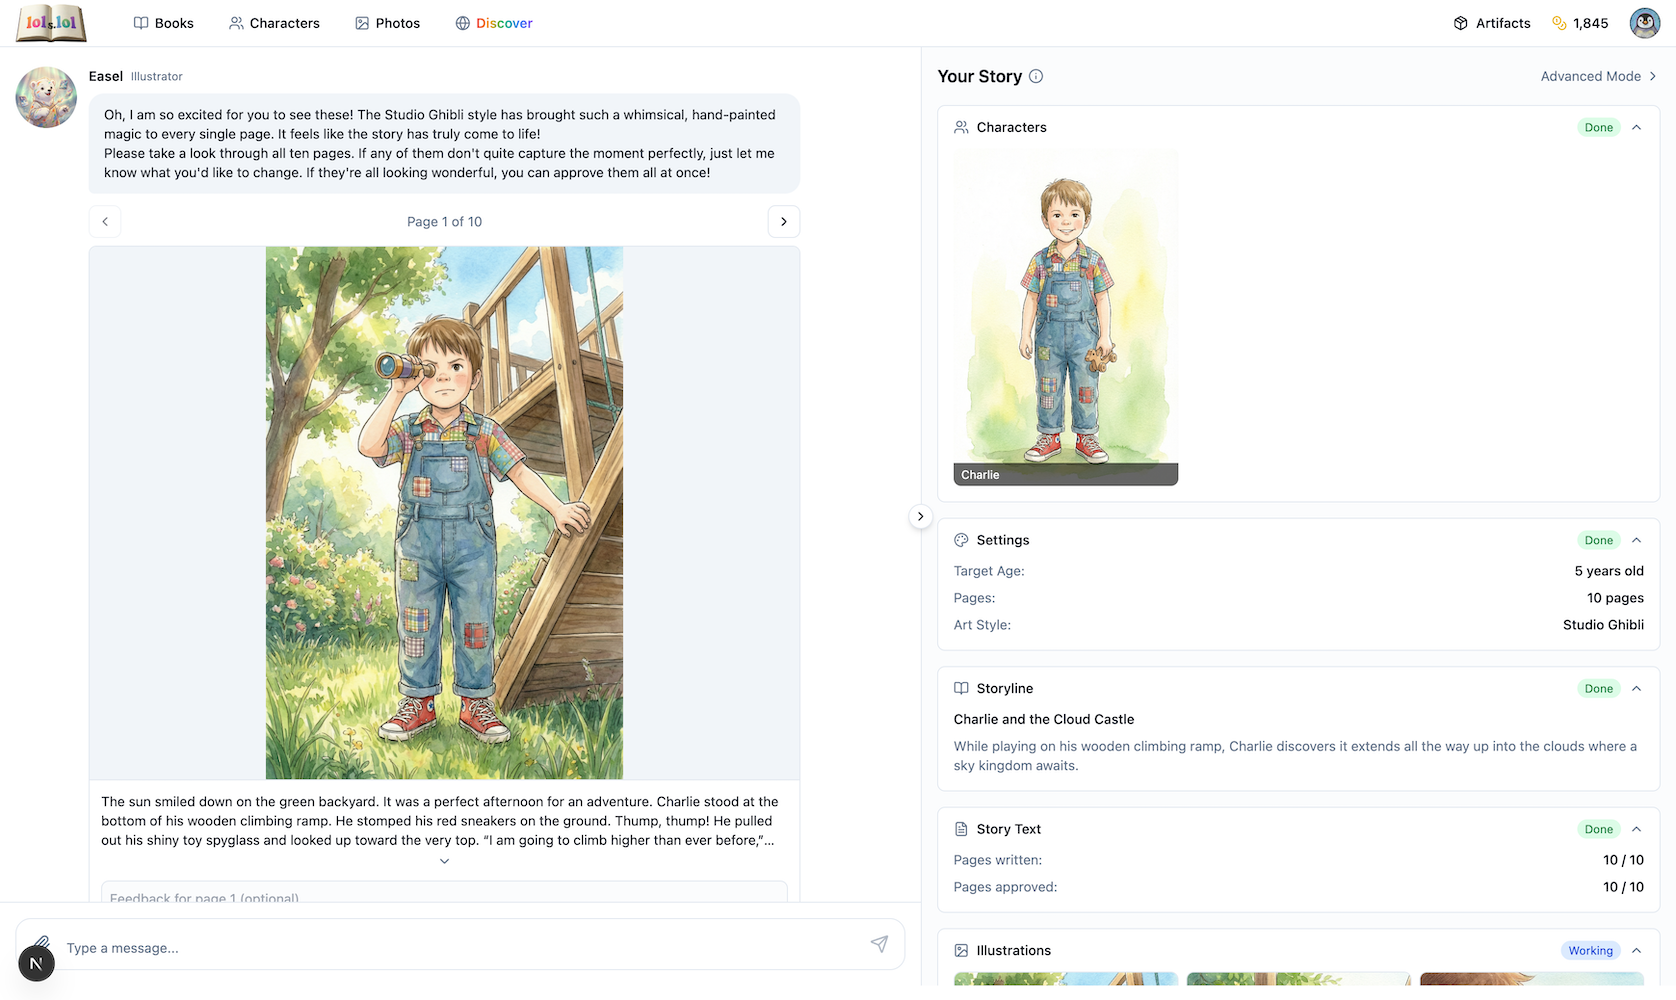Go to the next story page
The image size is (1676, 1000).
784,221
